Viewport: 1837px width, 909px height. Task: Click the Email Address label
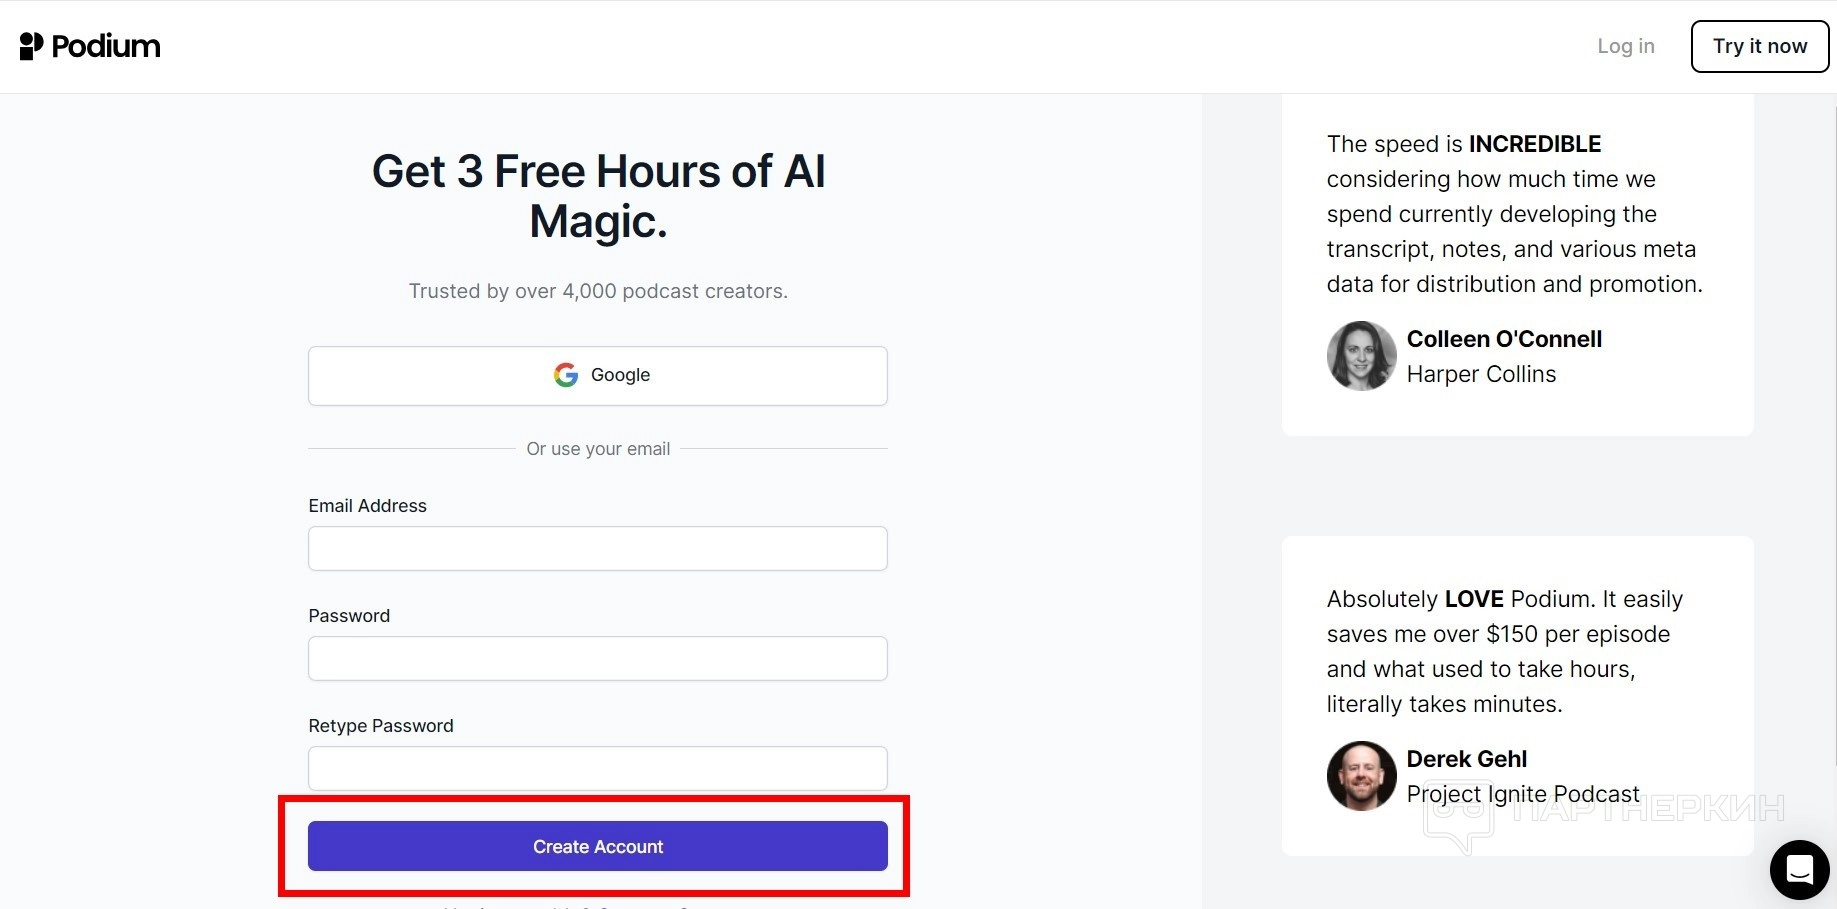pos(367,506)
